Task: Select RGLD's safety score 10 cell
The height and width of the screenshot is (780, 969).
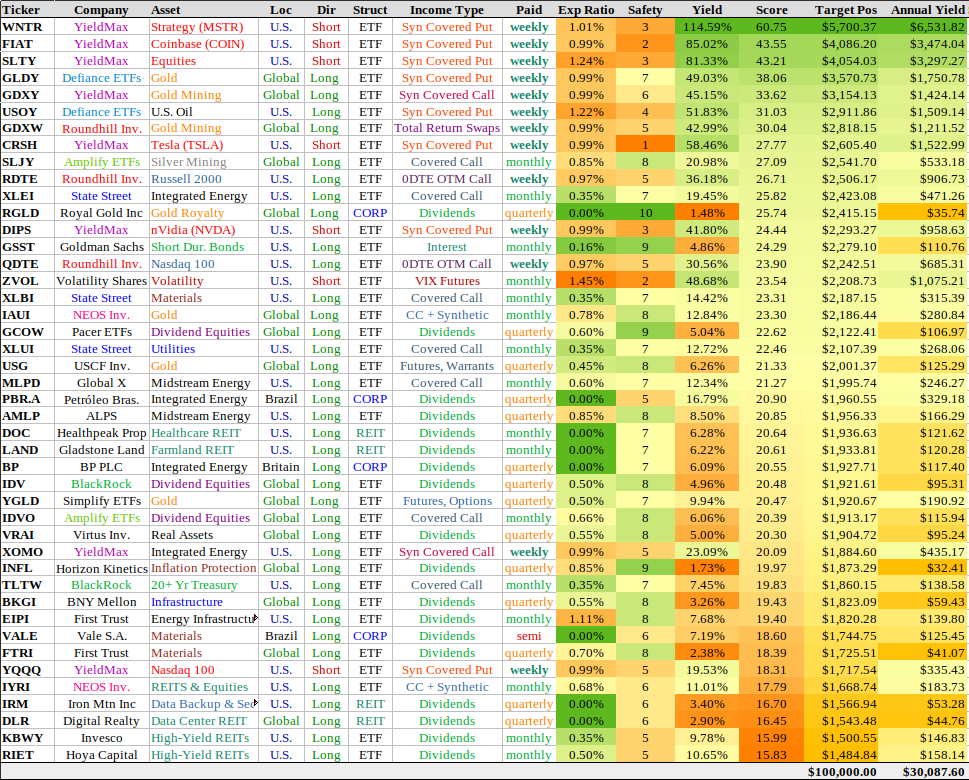Action: (x=645, y=213)
